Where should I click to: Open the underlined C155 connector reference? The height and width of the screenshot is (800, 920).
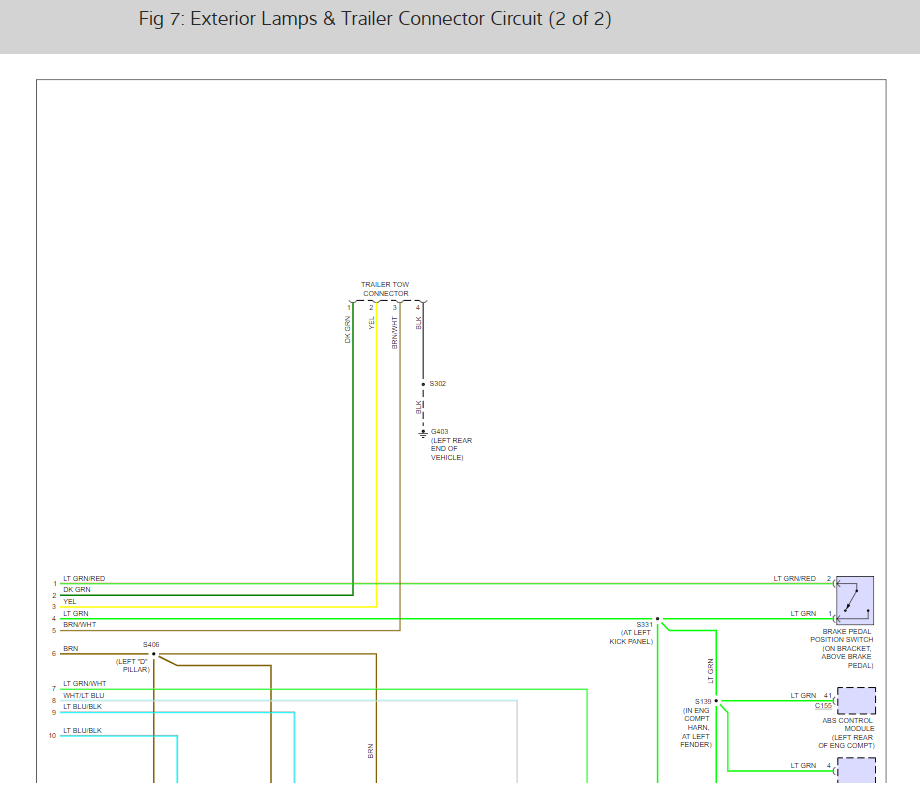(x=823, y=706)
